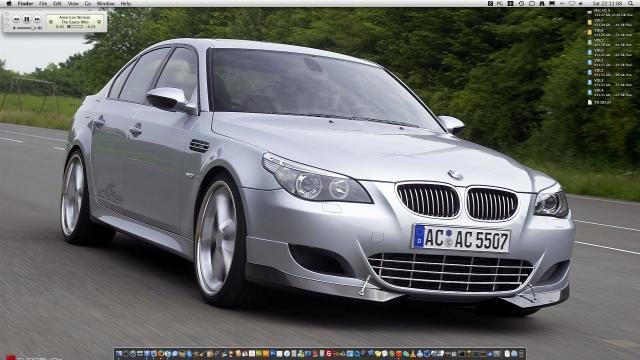Click the Time Machine clock menu bar icon
640x360 pixels.
(x=522, y=3)
